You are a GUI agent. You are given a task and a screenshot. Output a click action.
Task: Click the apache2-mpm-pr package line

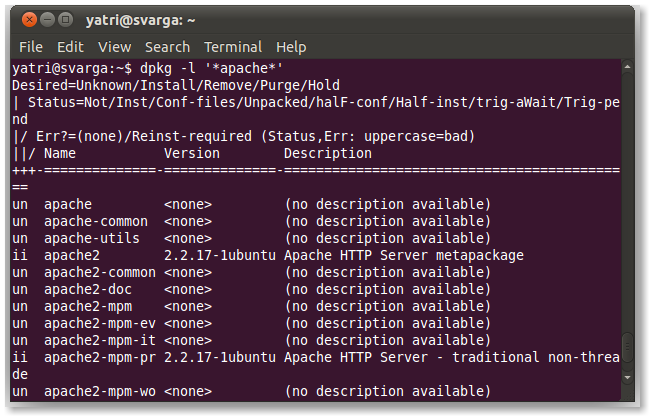pos(300,357)
